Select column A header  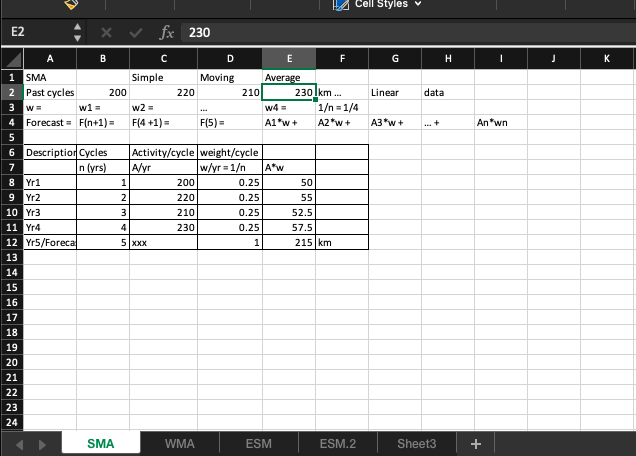coord(50,59)
